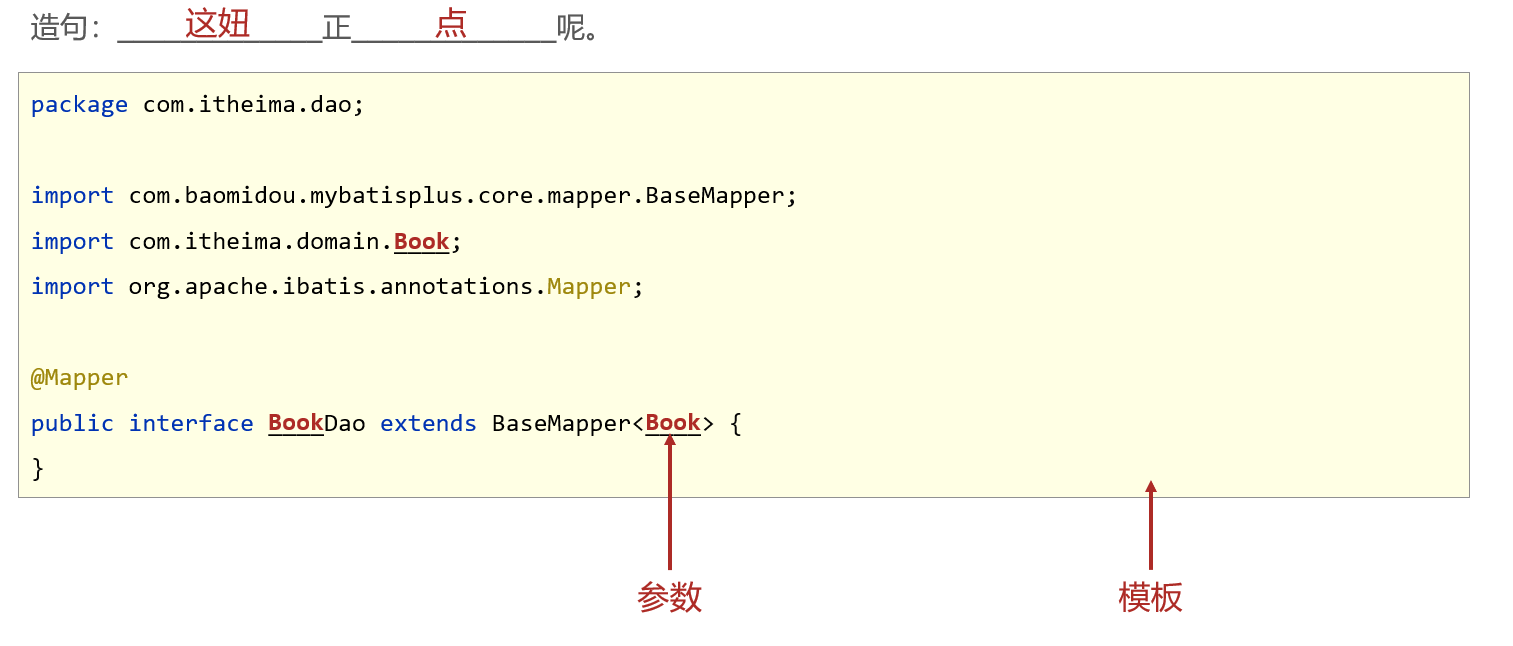Click the Book generic parameter inside angle brackets
This screenshot has height=646, width=1513.
pyautogui.click(x=673, y=423)
